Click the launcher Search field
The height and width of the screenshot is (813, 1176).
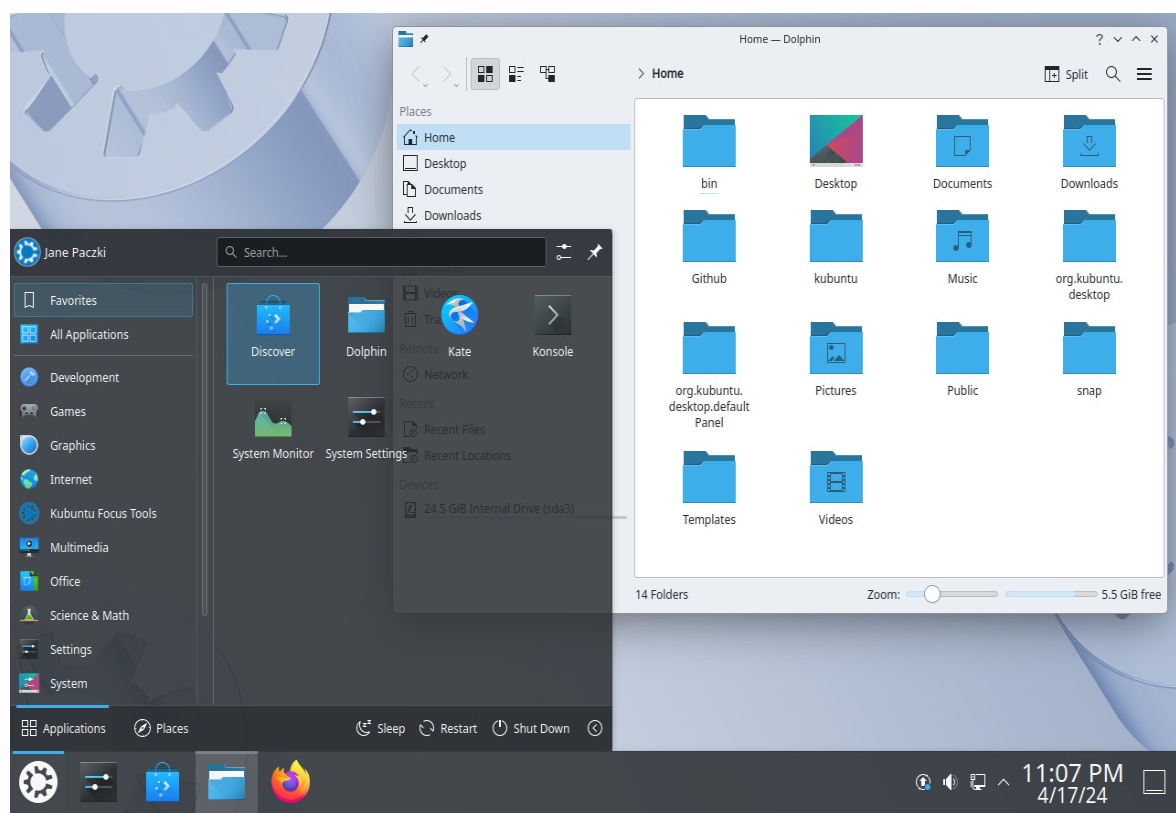click(x=380, y=252)
